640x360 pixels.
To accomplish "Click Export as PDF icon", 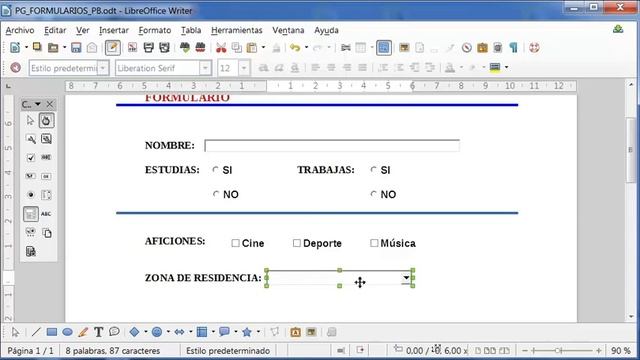I will pos(132,48).
